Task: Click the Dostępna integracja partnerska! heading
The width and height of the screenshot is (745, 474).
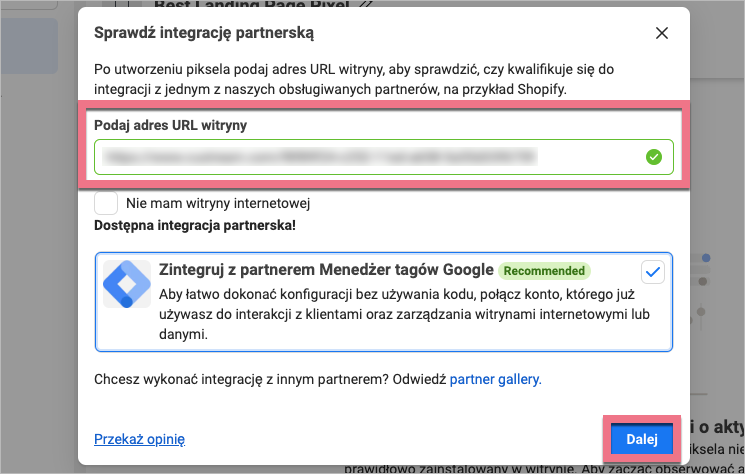Action: point(193,225)
